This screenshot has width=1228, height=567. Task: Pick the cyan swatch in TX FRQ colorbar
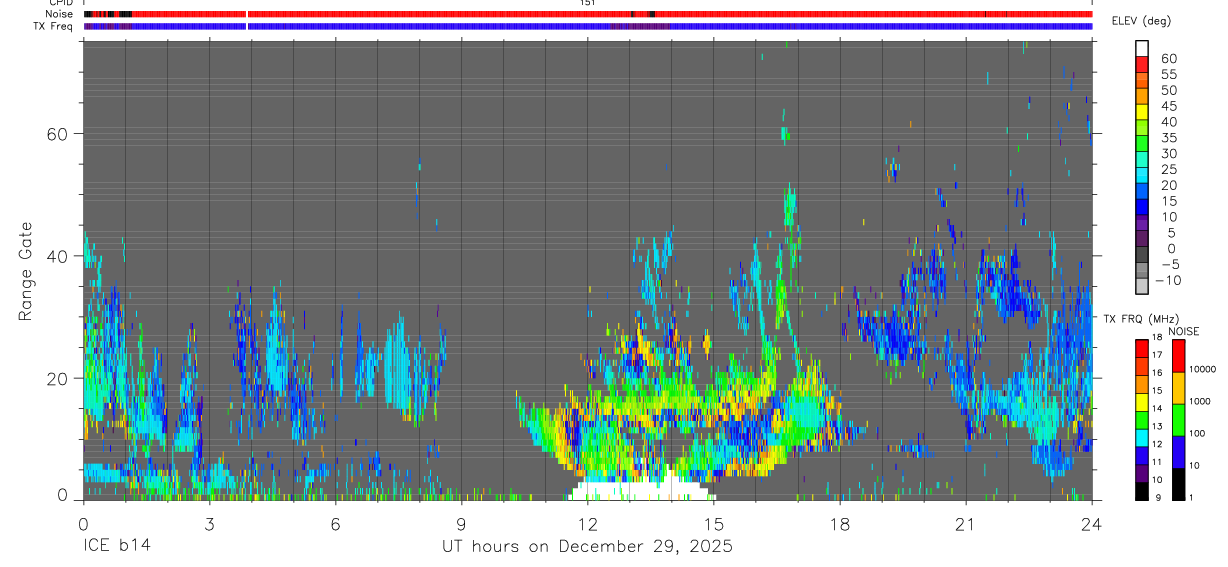[1141, 437]
